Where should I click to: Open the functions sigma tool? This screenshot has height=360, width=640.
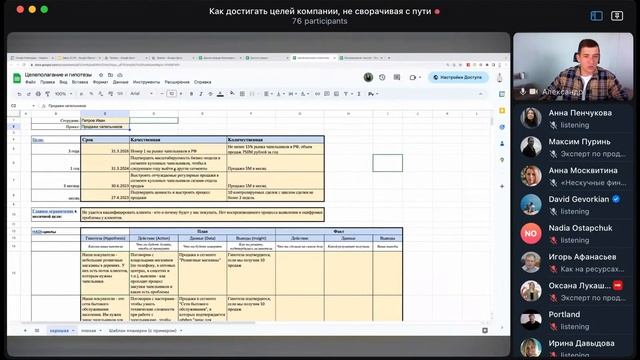pos(359,94)
